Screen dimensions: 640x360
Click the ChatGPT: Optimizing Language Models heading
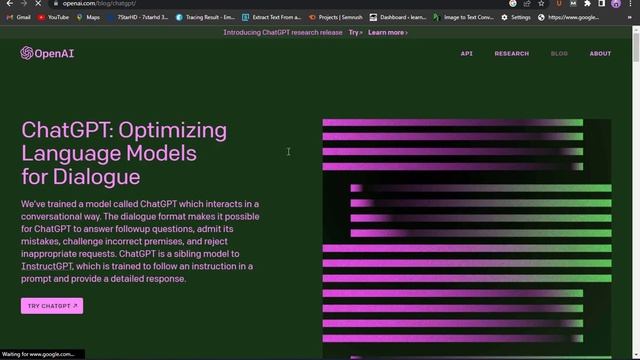(x=124, y=153)
